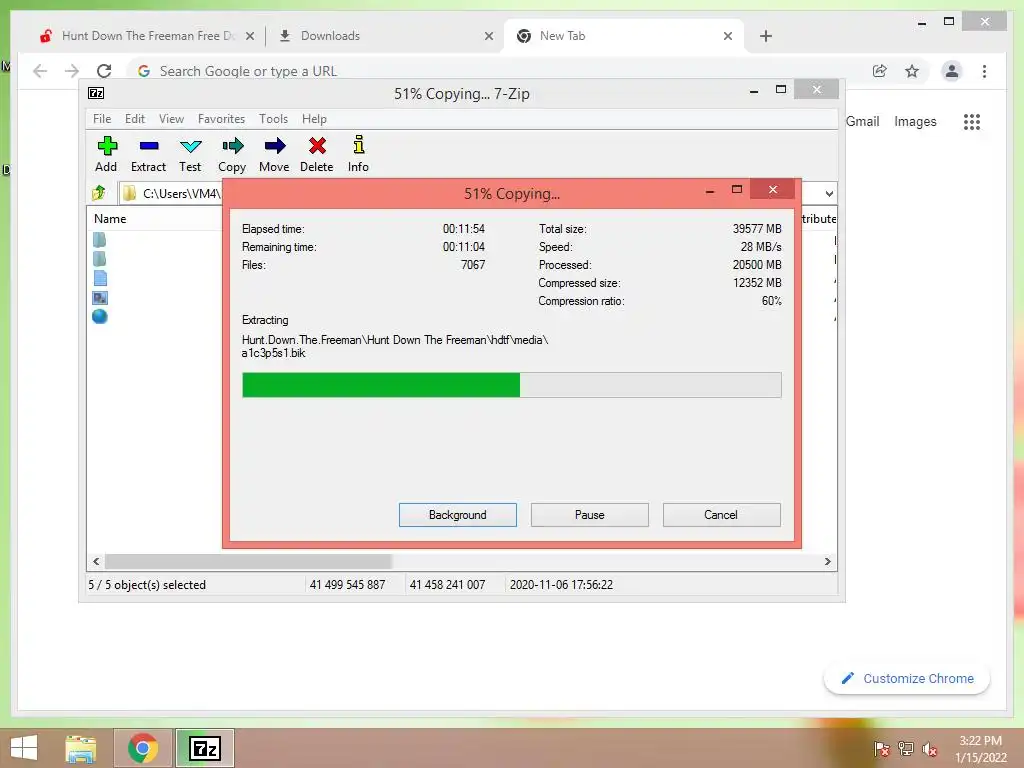Click the Delete tool in 7-Zip toolbar
Image resolution: width=1024 pixels, height=768 pixels.
317,154
